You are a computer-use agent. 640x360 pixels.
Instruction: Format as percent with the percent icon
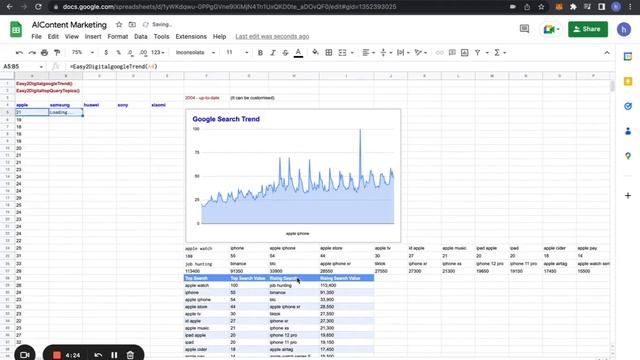pos(118,53)
